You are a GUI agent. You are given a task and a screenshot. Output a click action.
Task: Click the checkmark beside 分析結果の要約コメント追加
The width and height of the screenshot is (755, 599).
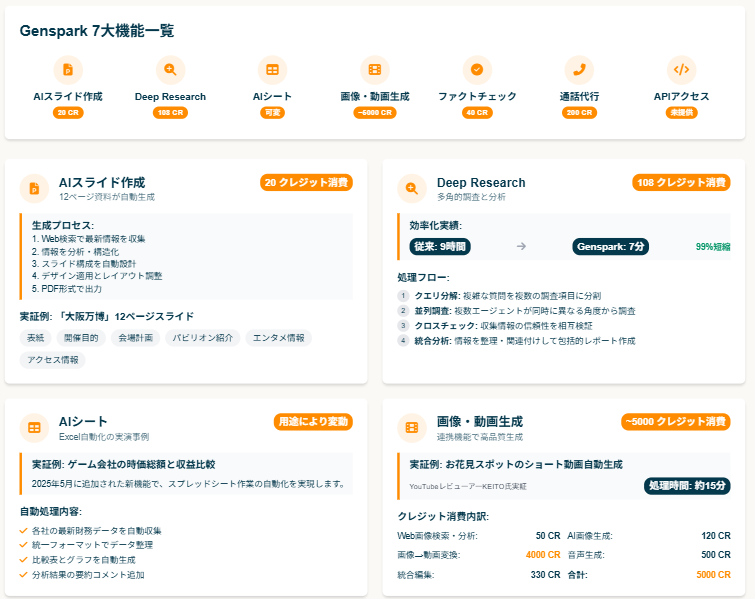point(23,575)
